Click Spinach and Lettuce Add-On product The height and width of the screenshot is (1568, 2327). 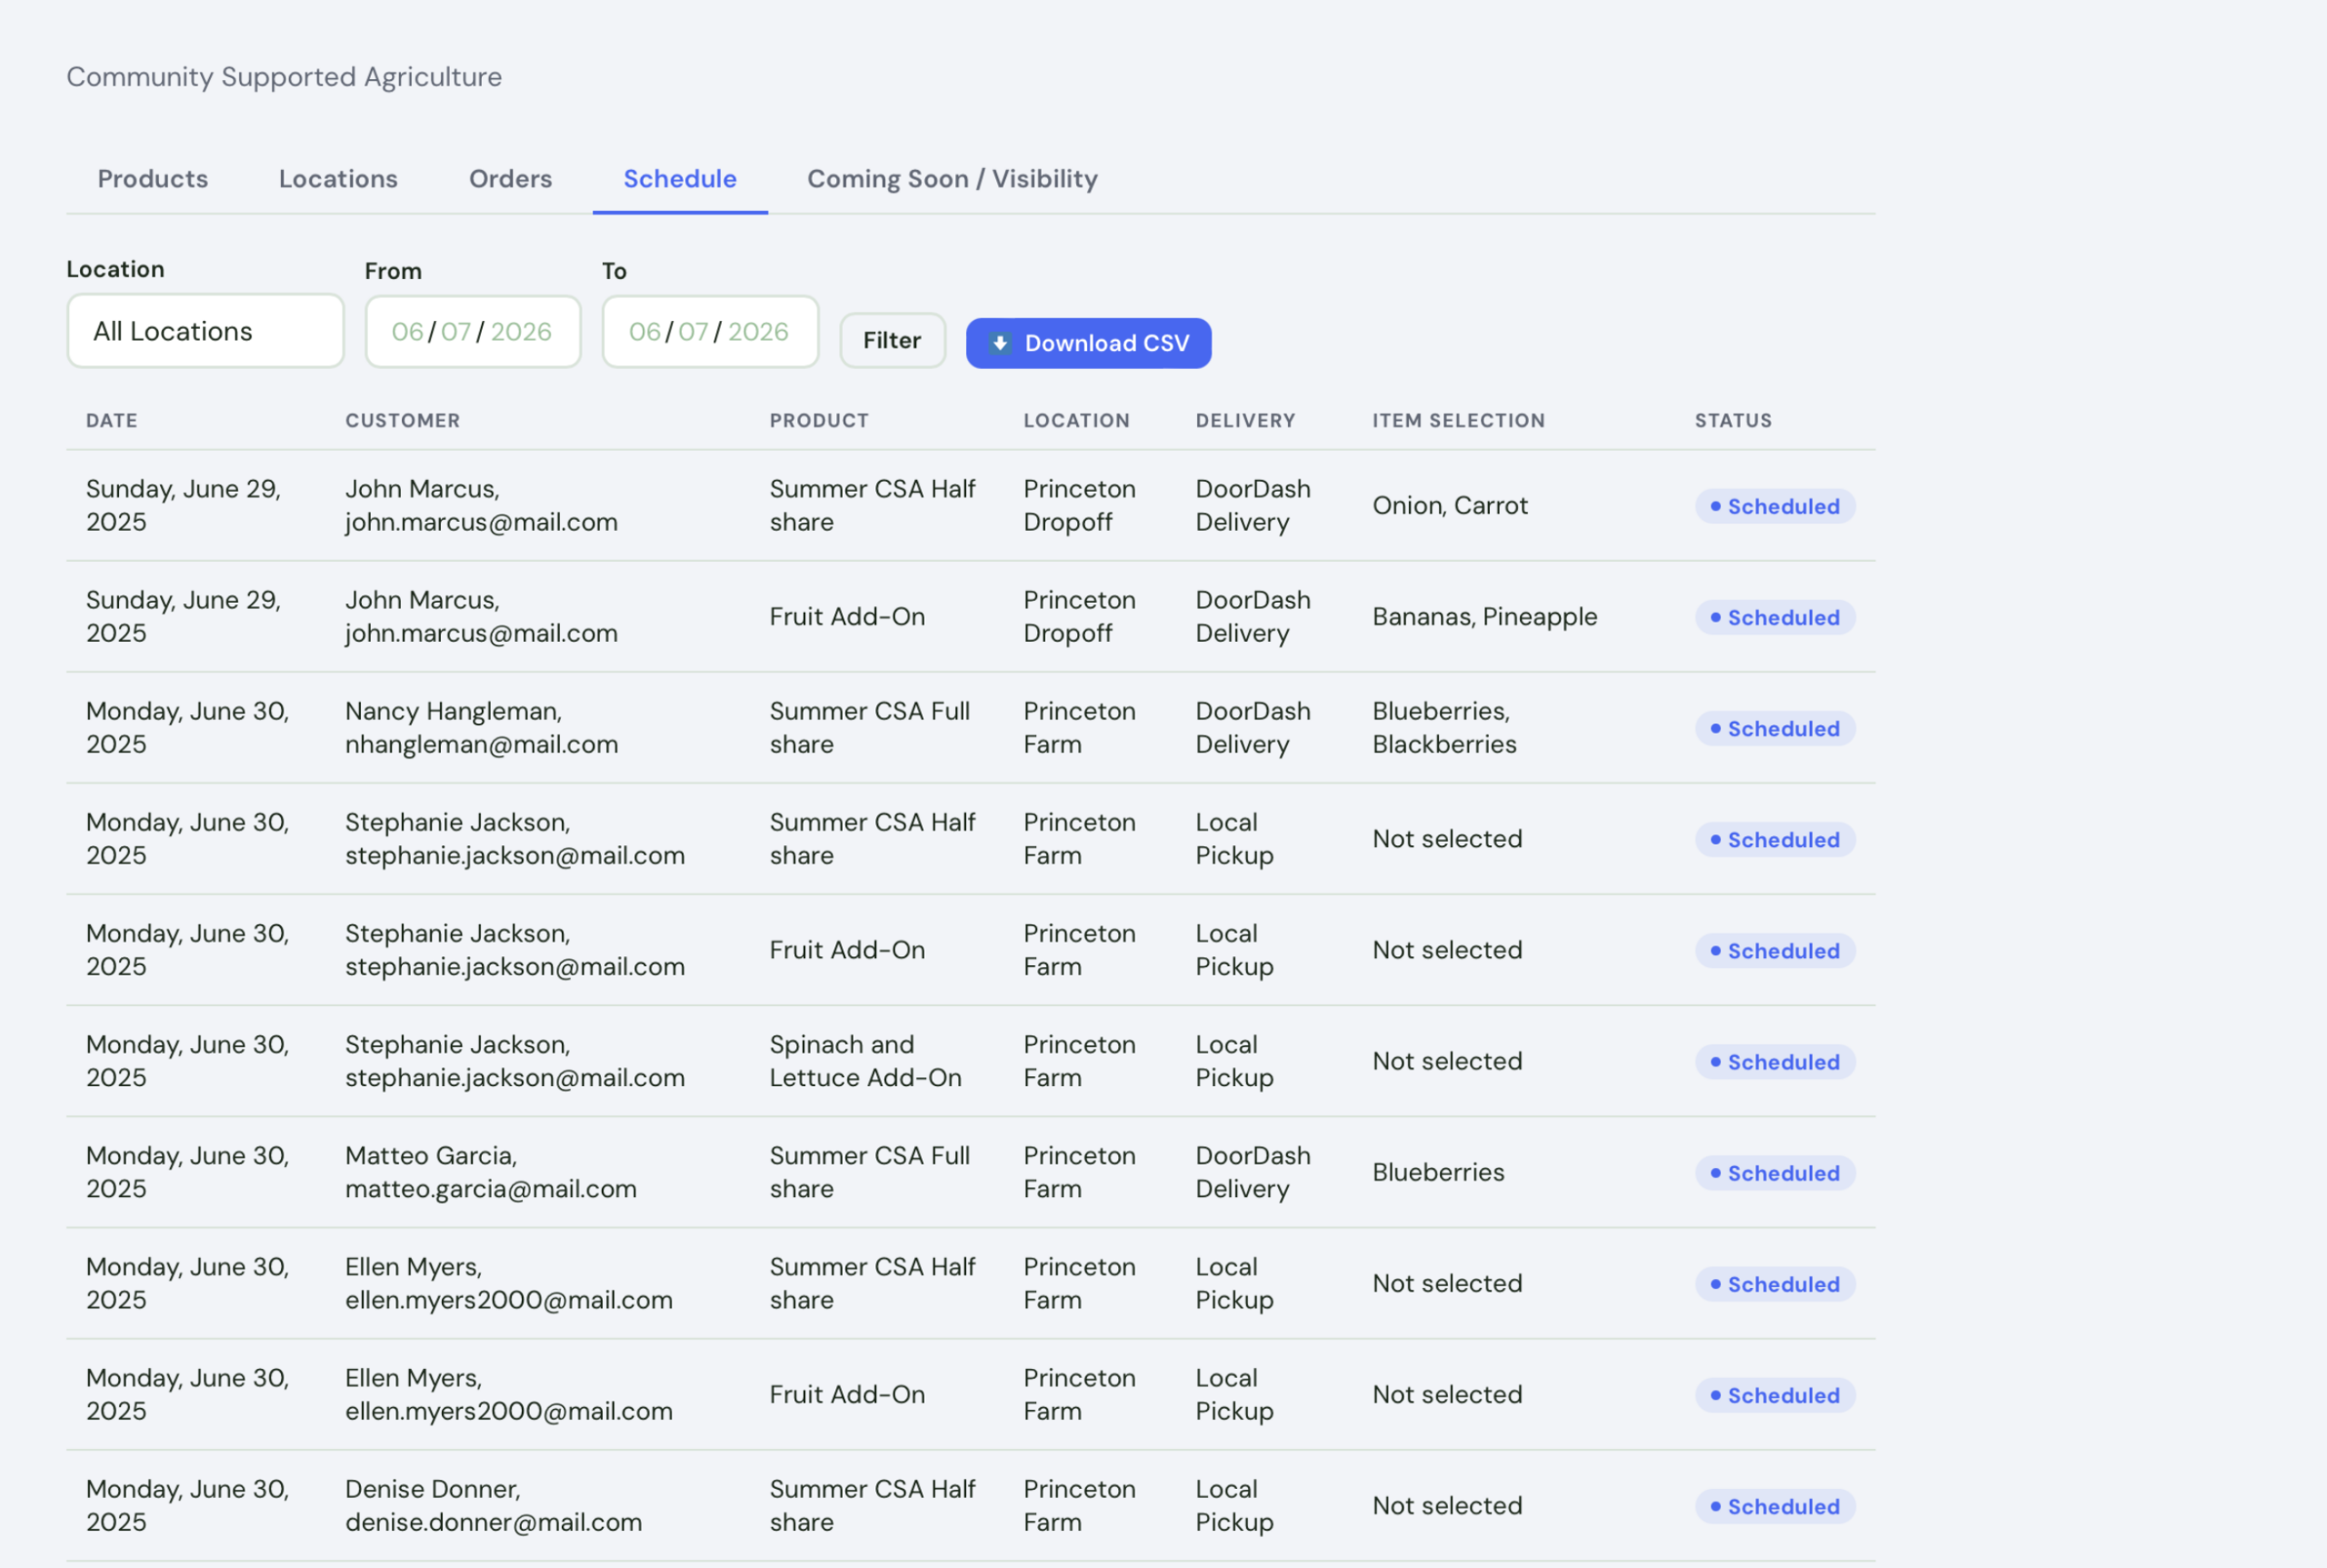[x=865, y=1061]
